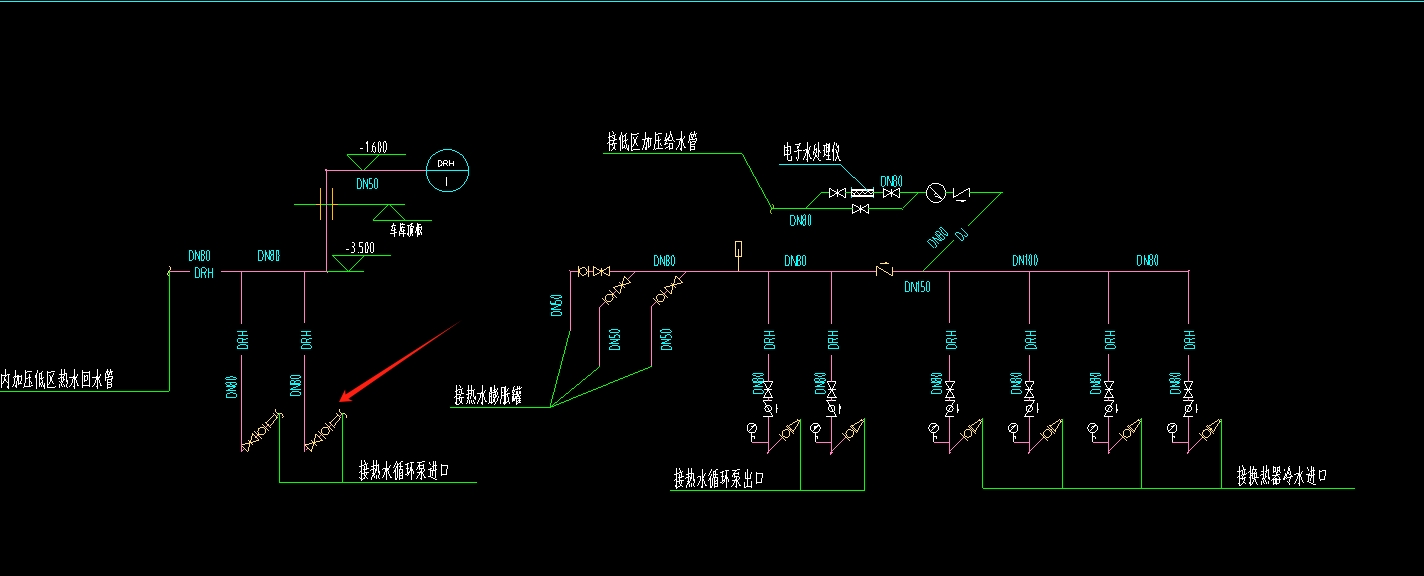Select the 接热水循环泵出口 text
Screen dimensions: 1424x576
pos(719,478)
